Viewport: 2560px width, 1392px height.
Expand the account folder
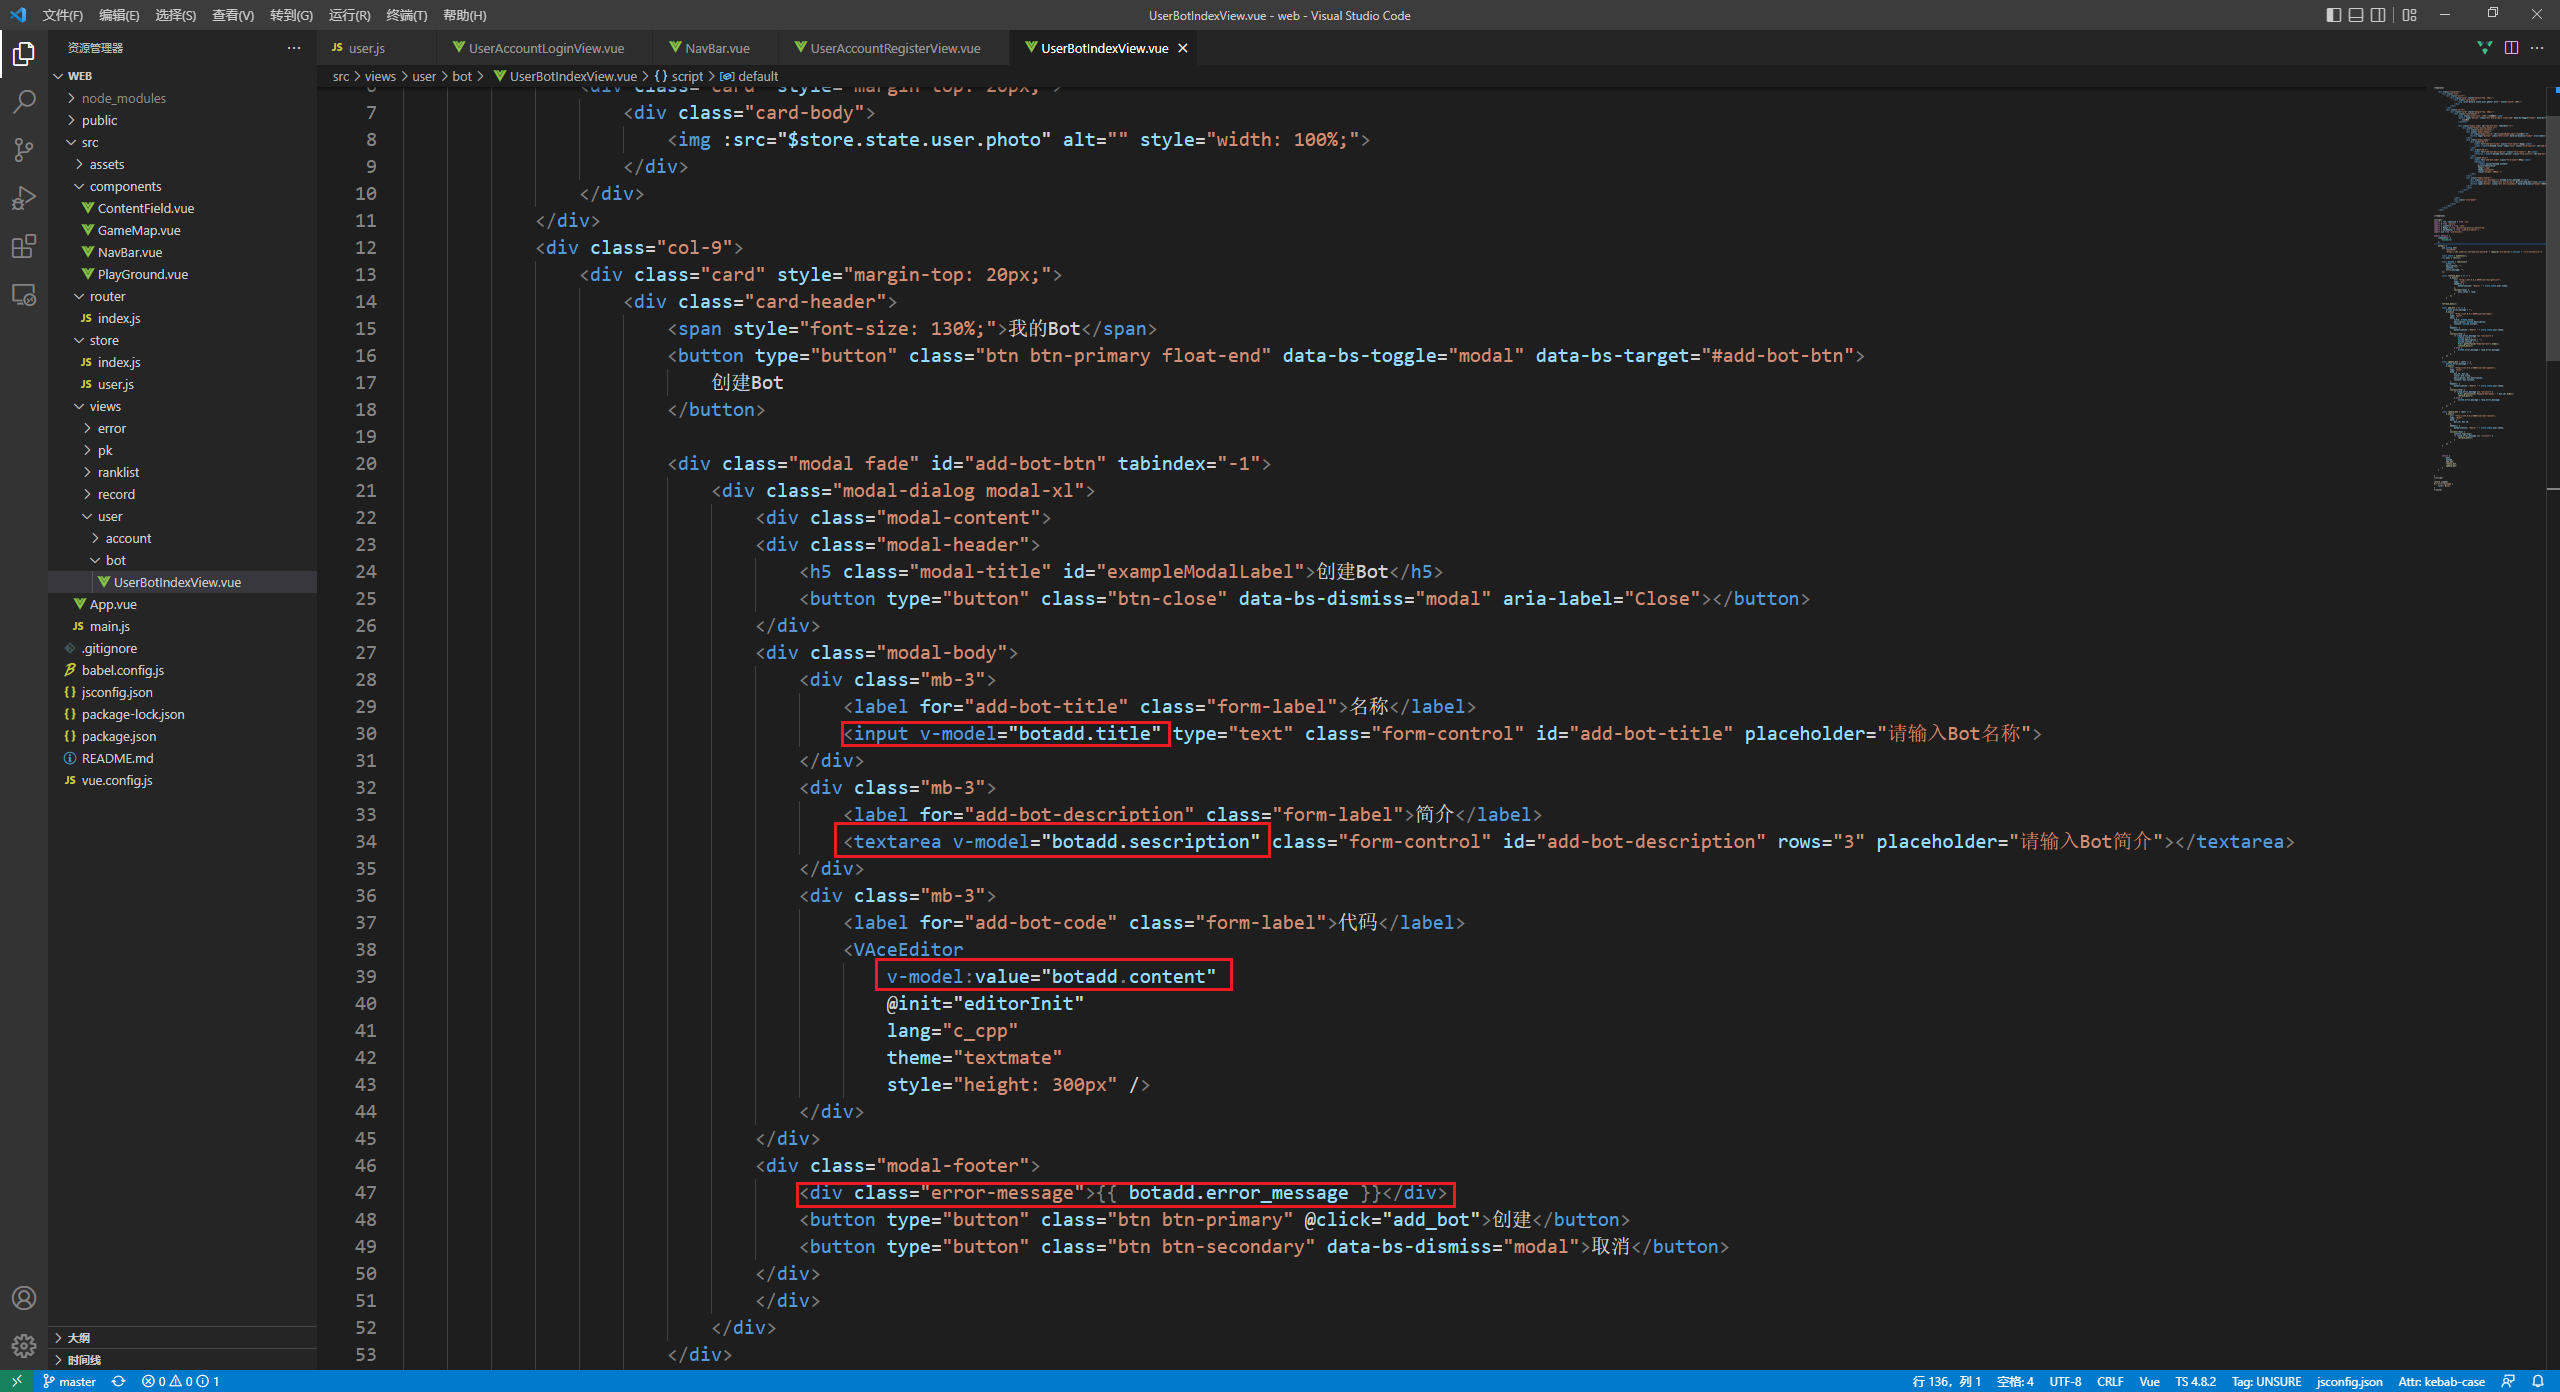click(x=183, y=538)
